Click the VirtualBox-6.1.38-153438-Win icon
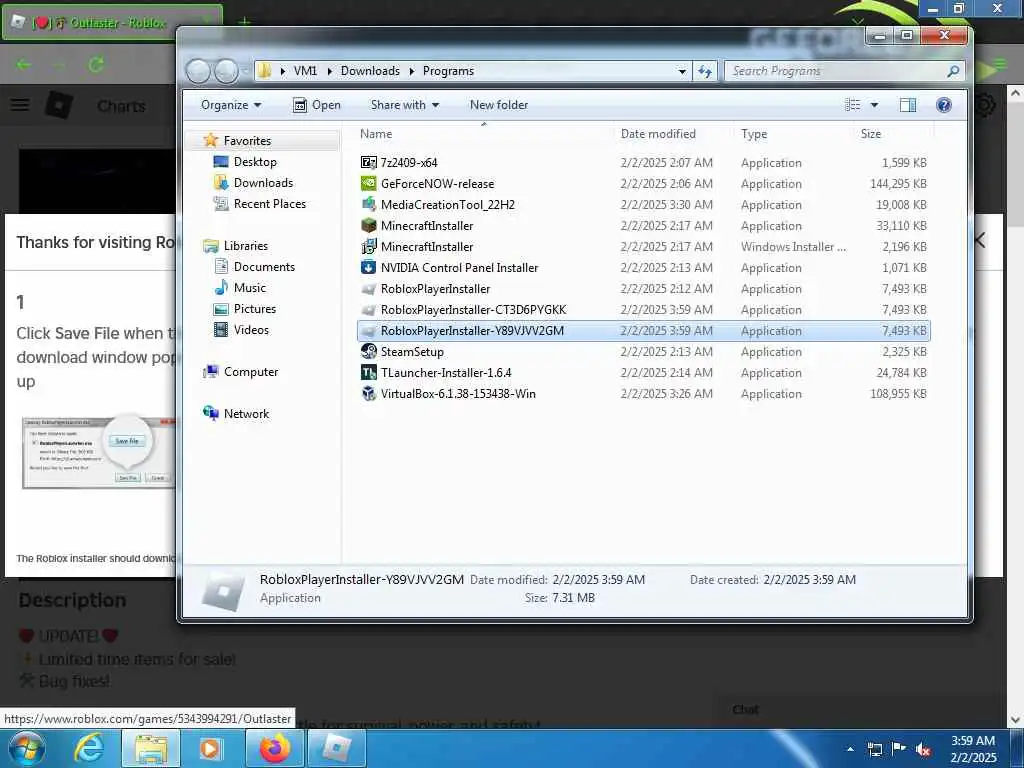Screen dimensions: 1024x768 pos(368,393)
